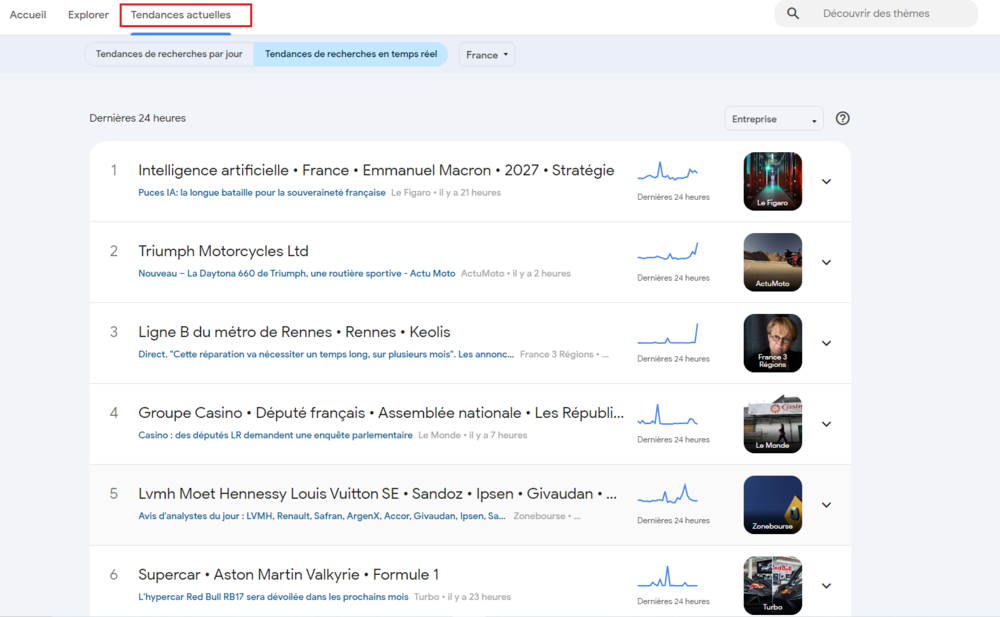Go to the Accueil tab
This screenshot has width=1000, height=617.
(x=28, y=15)
